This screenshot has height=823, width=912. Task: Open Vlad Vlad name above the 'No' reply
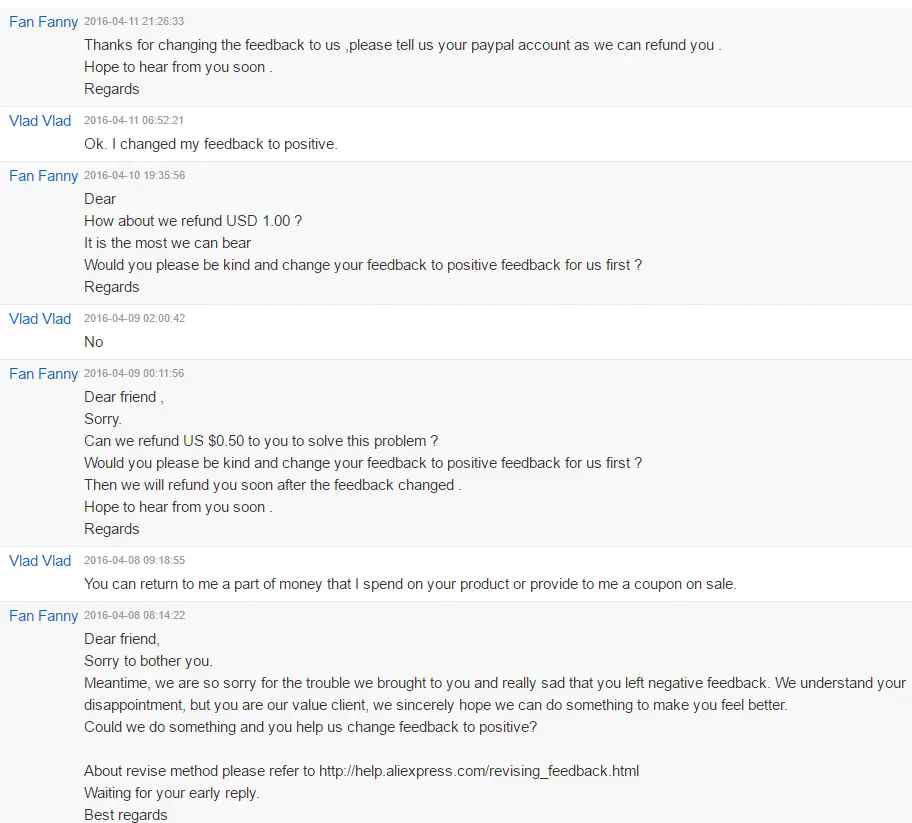pos(40,319)
